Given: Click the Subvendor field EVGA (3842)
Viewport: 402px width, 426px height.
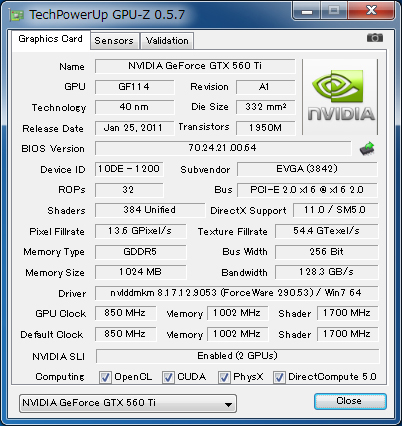Looking at the screenshot, I should [307, 169].
